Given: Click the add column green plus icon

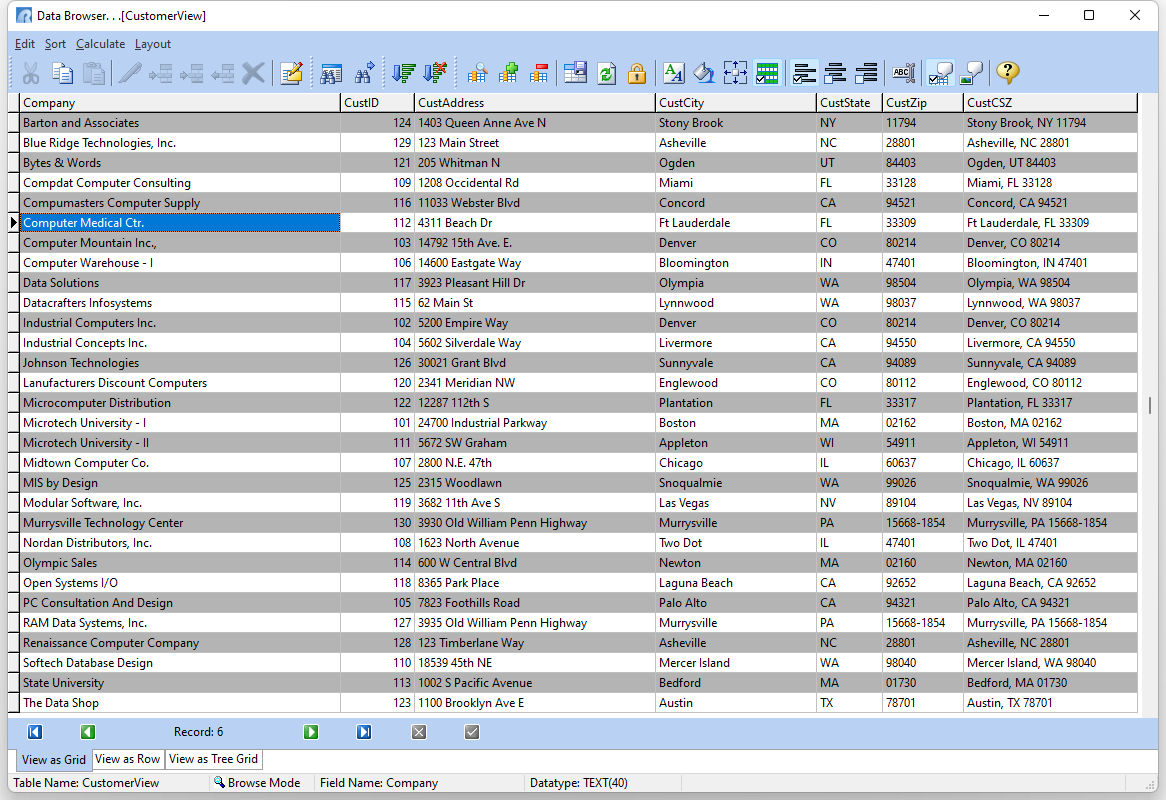Looking at the screenshot, I should (509, 73).
